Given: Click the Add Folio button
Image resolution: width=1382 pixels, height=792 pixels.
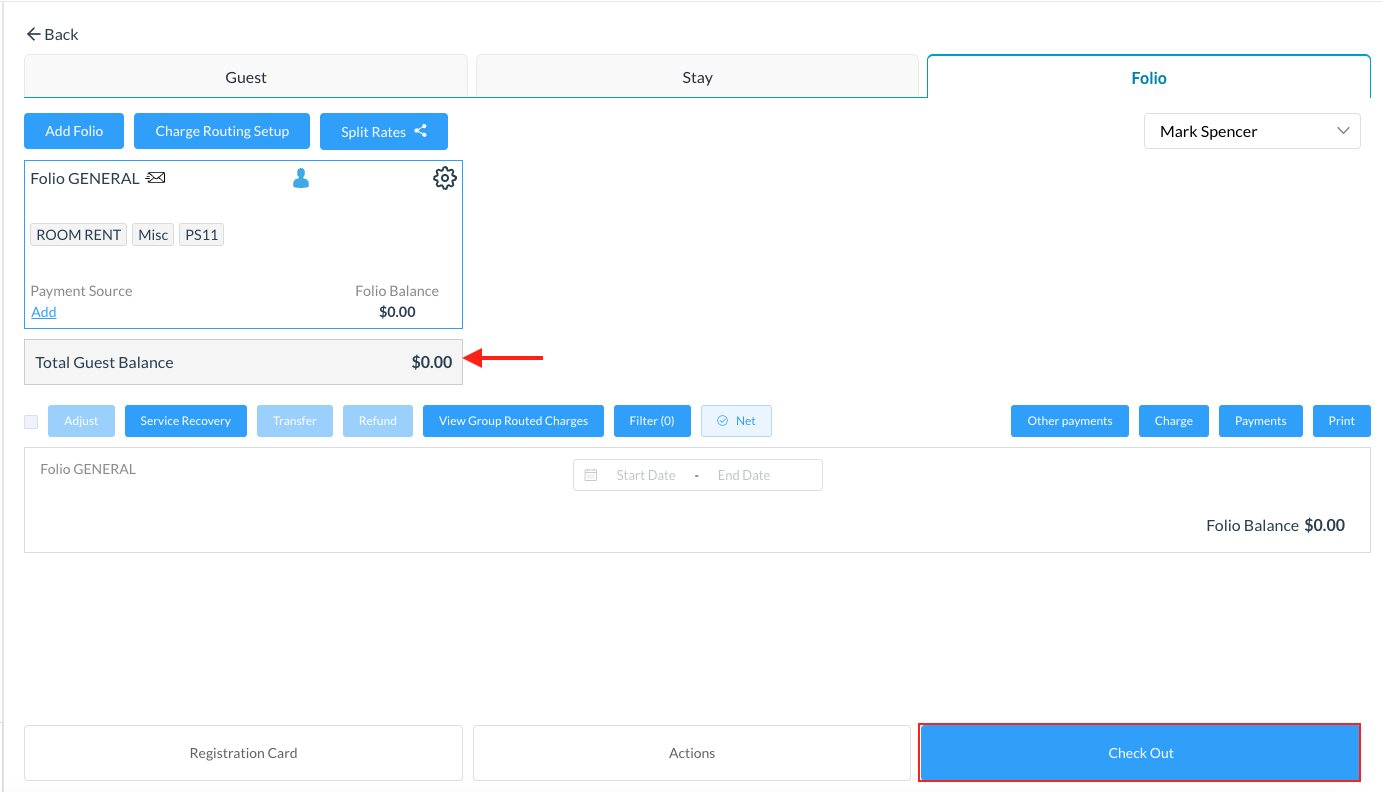Looking at the screenshot, I should click(74, 131).
